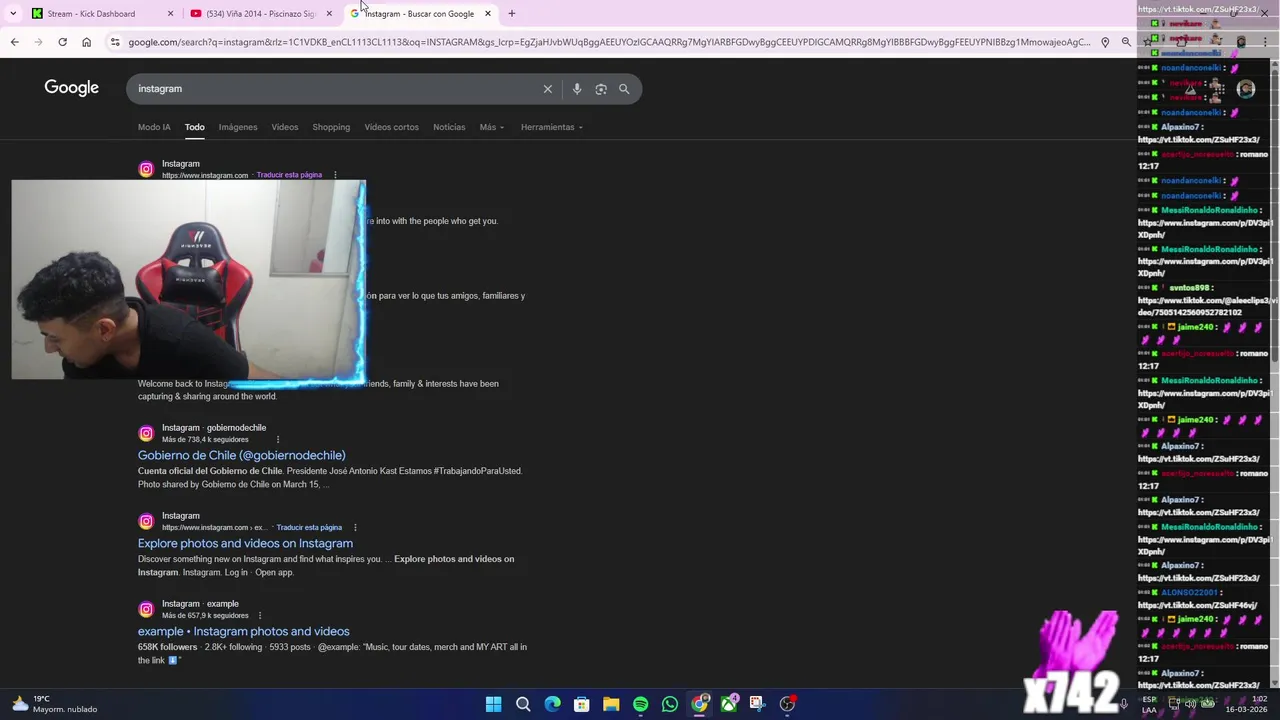Open the Imágenes results tab
Image resolution: width=1280 pixels, height=720 pixels.
coord(238,127)
